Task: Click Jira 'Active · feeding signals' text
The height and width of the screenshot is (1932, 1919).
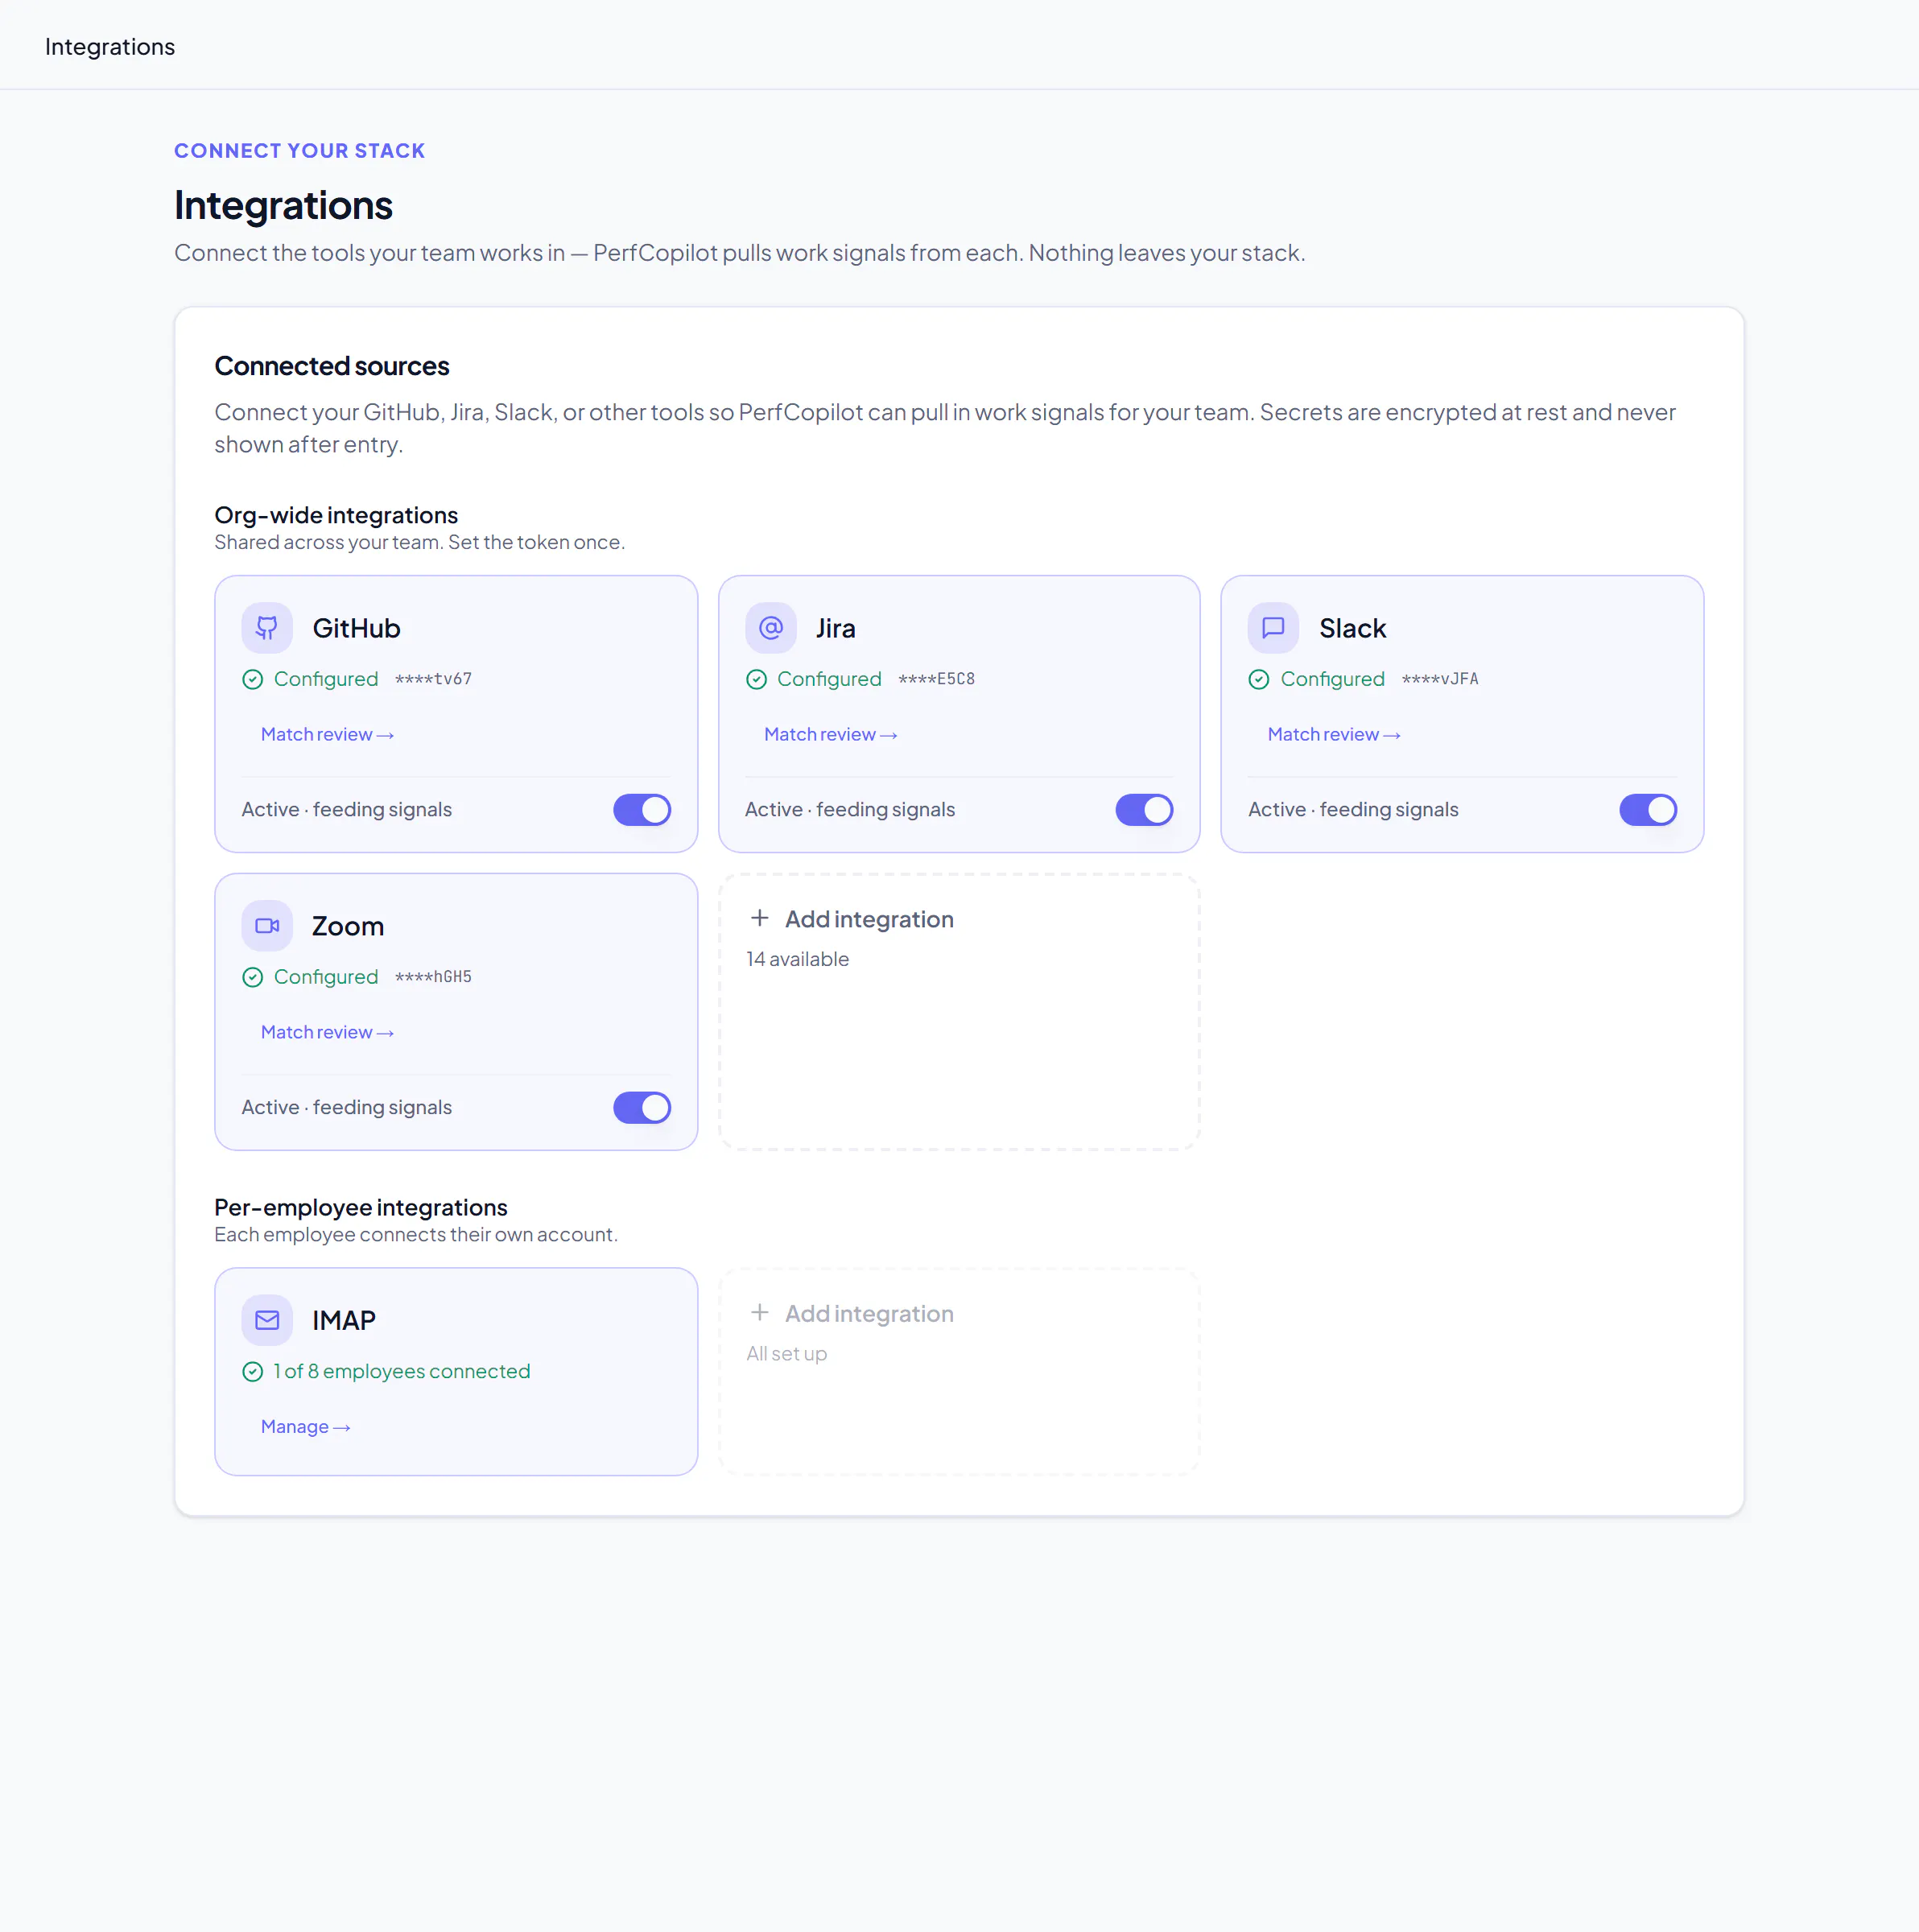Action: [x=850, y=809]
